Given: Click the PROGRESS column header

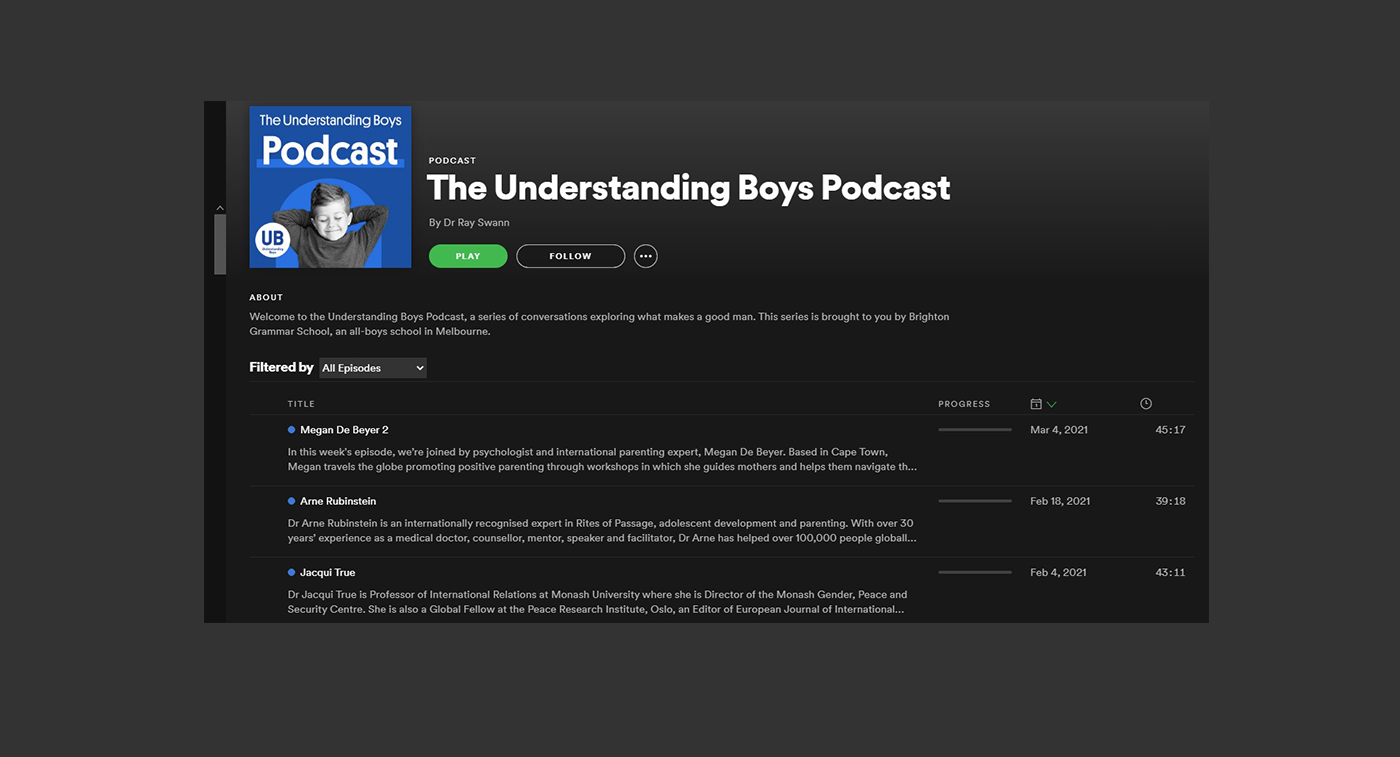Looking at the screenshot, I should click(x=964, y=404).
